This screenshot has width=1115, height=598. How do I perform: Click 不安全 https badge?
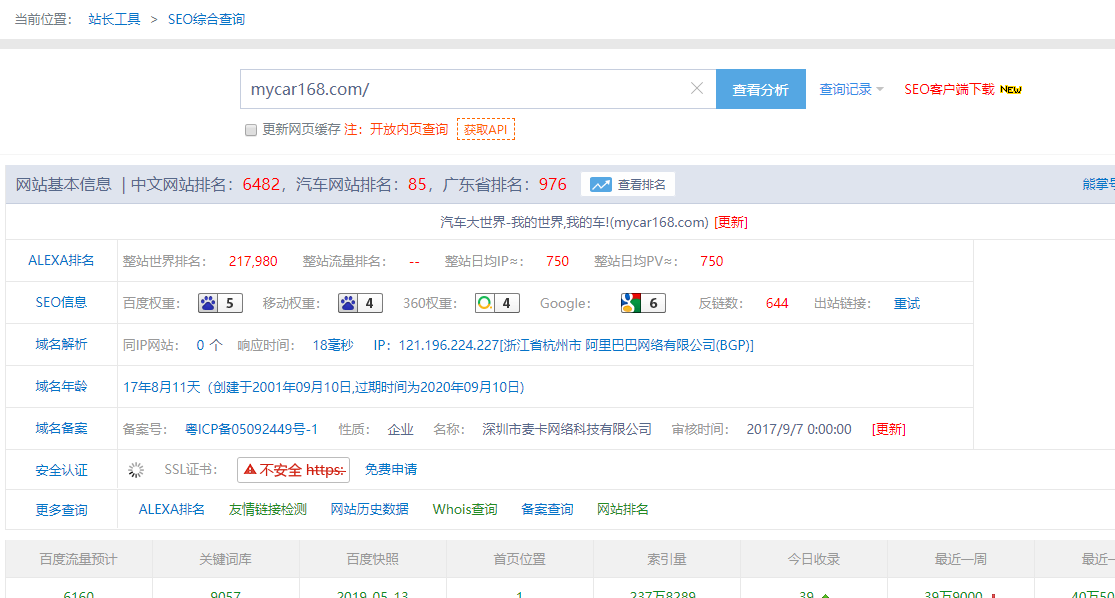point(293,470)
